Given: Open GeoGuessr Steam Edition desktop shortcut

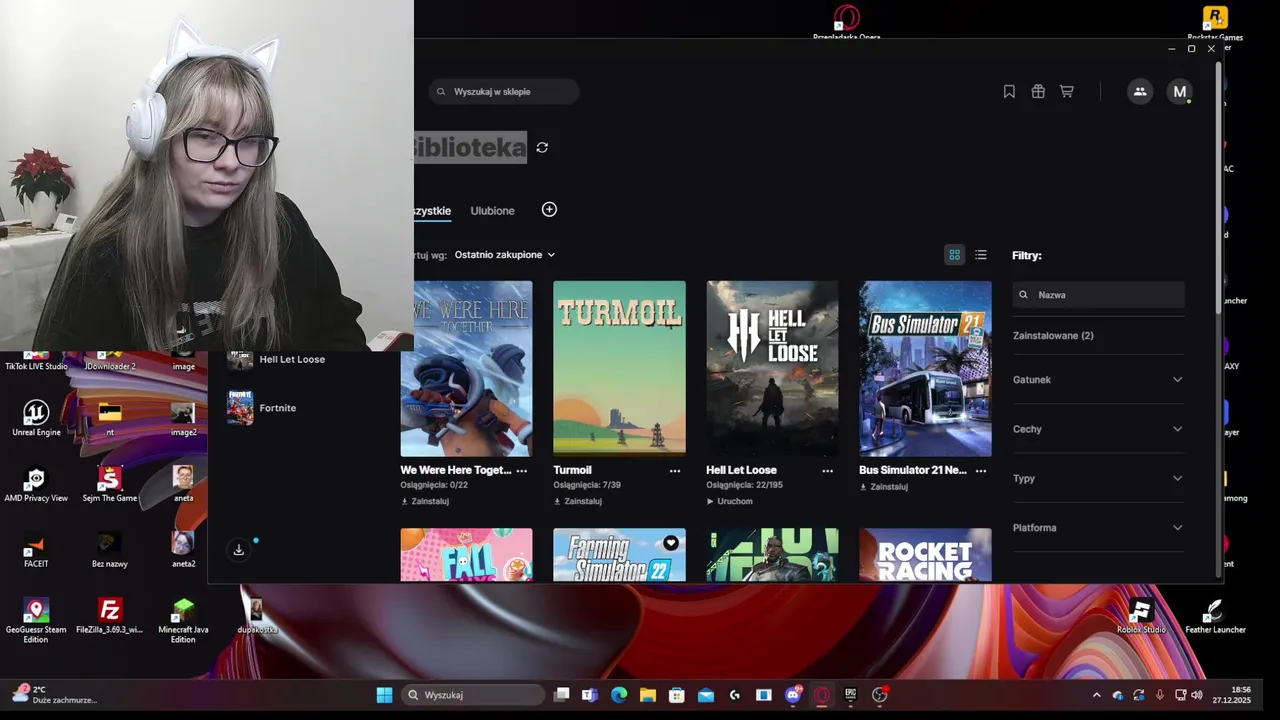Looking at the screenshot, I should [x=36, y=621].
